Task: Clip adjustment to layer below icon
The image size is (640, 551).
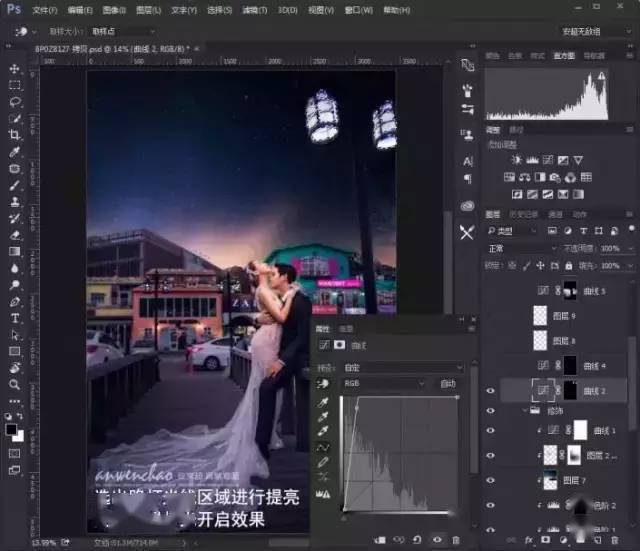Action: (x=380, y=540)
